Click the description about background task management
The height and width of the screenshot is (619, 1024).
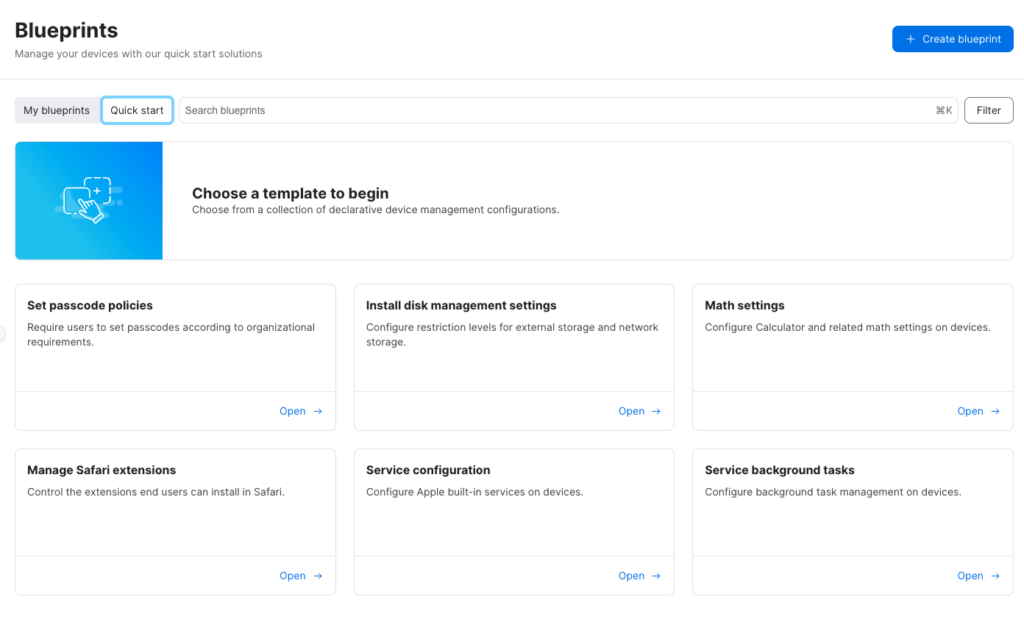(833, 492)
